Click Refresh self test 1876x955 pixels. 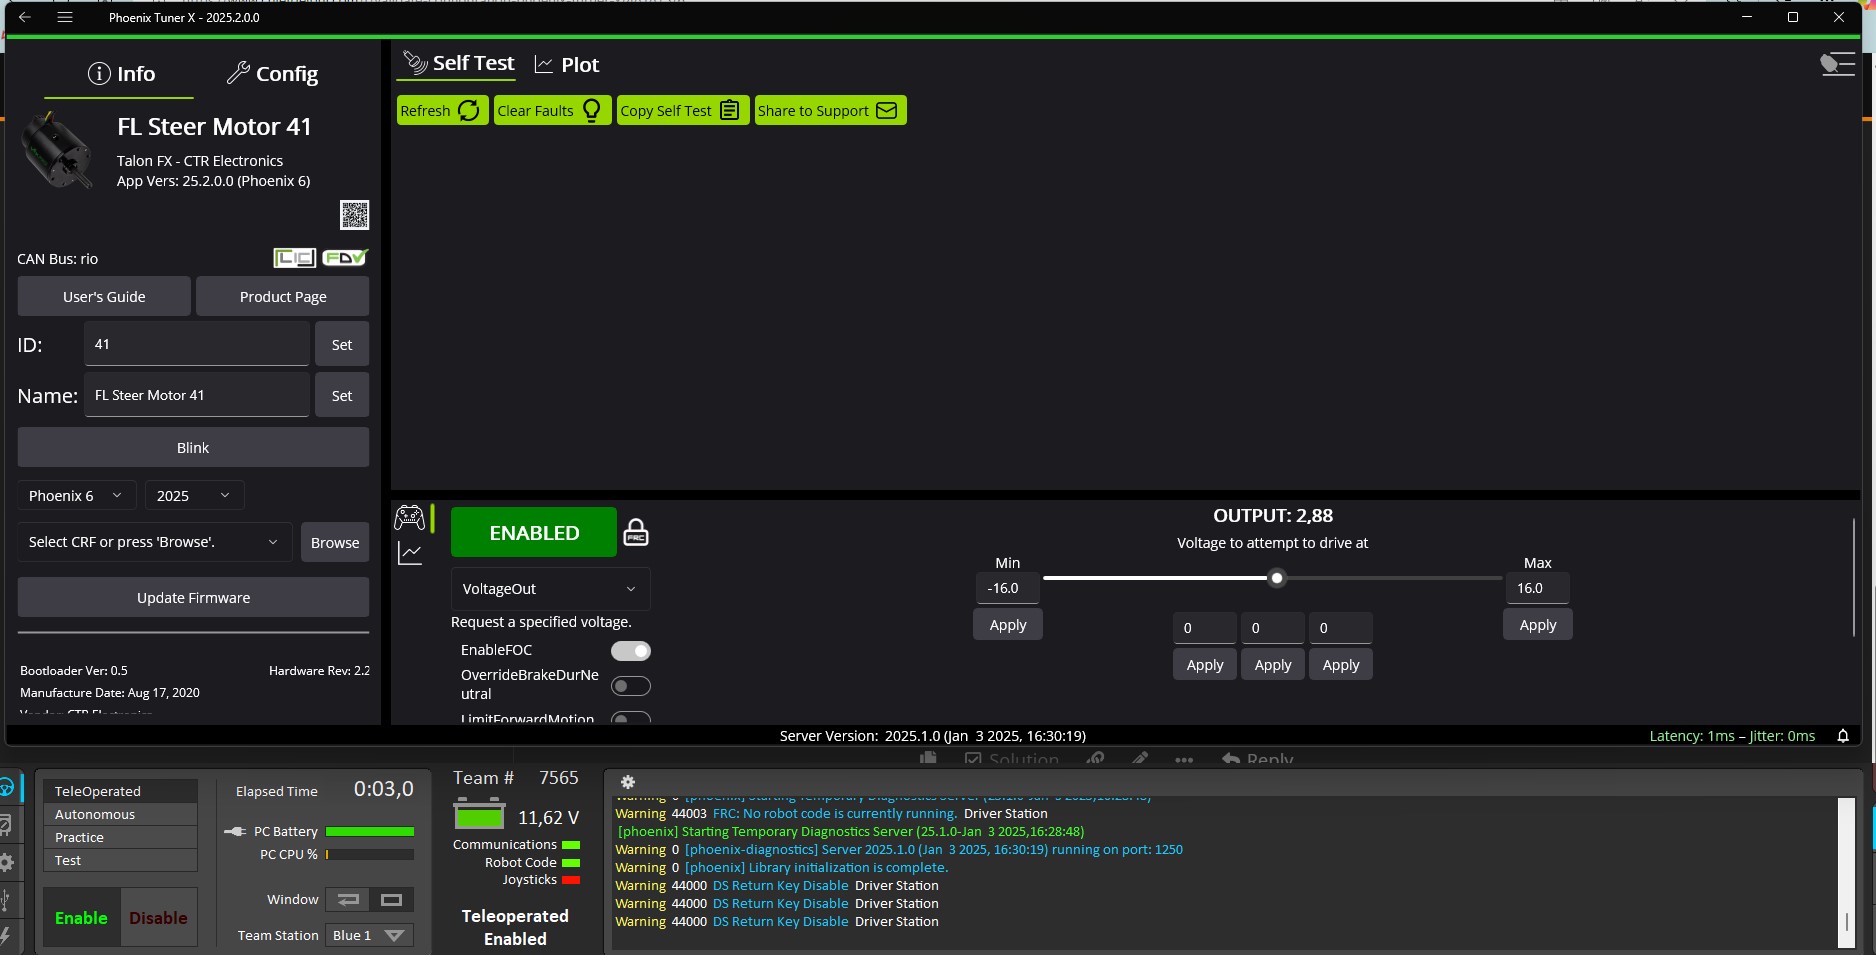click(442, 110)
